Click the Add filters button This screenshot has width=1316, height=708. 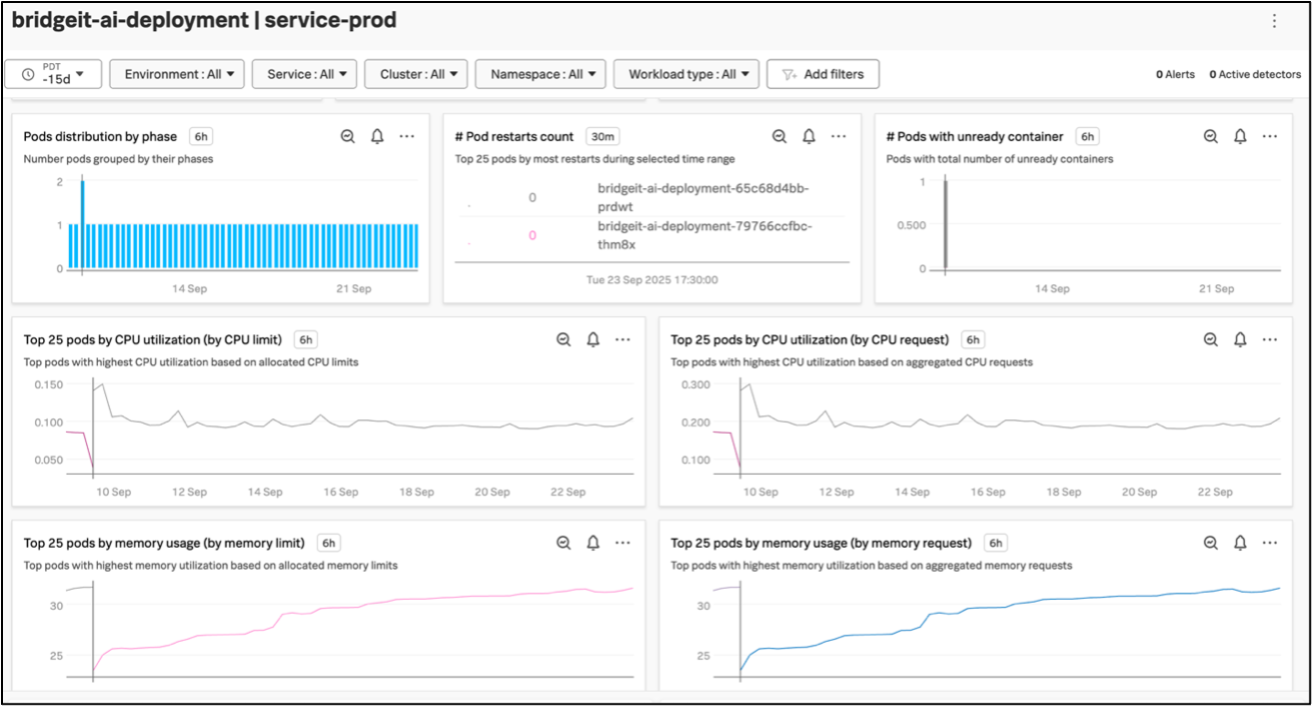(822, 74)
